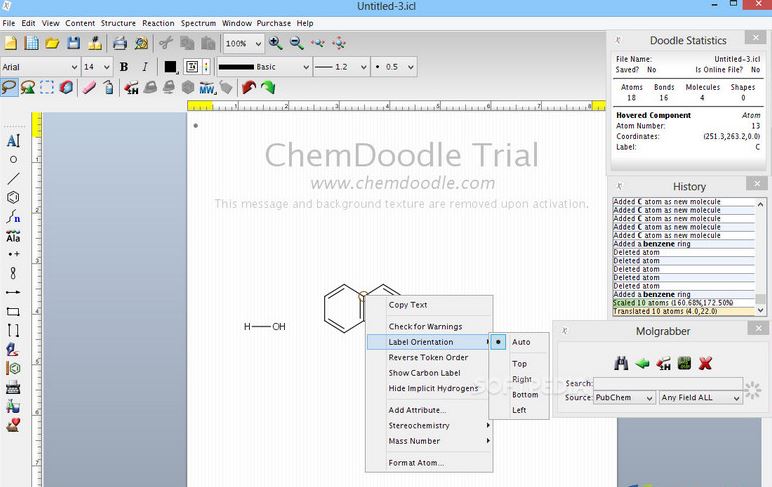The image size is (772, 487).
Task: Select the Ala amino acid tool
Action: pos(13,236)
